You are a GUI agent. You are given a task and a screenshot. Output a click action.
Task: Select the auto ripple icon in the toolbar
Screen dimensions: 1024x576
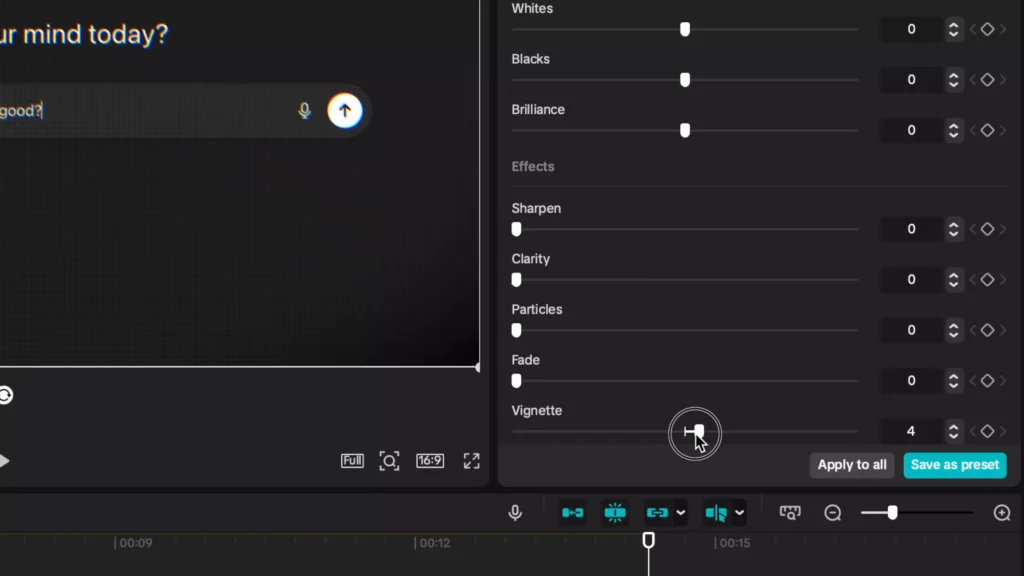(x=572, y=513)
